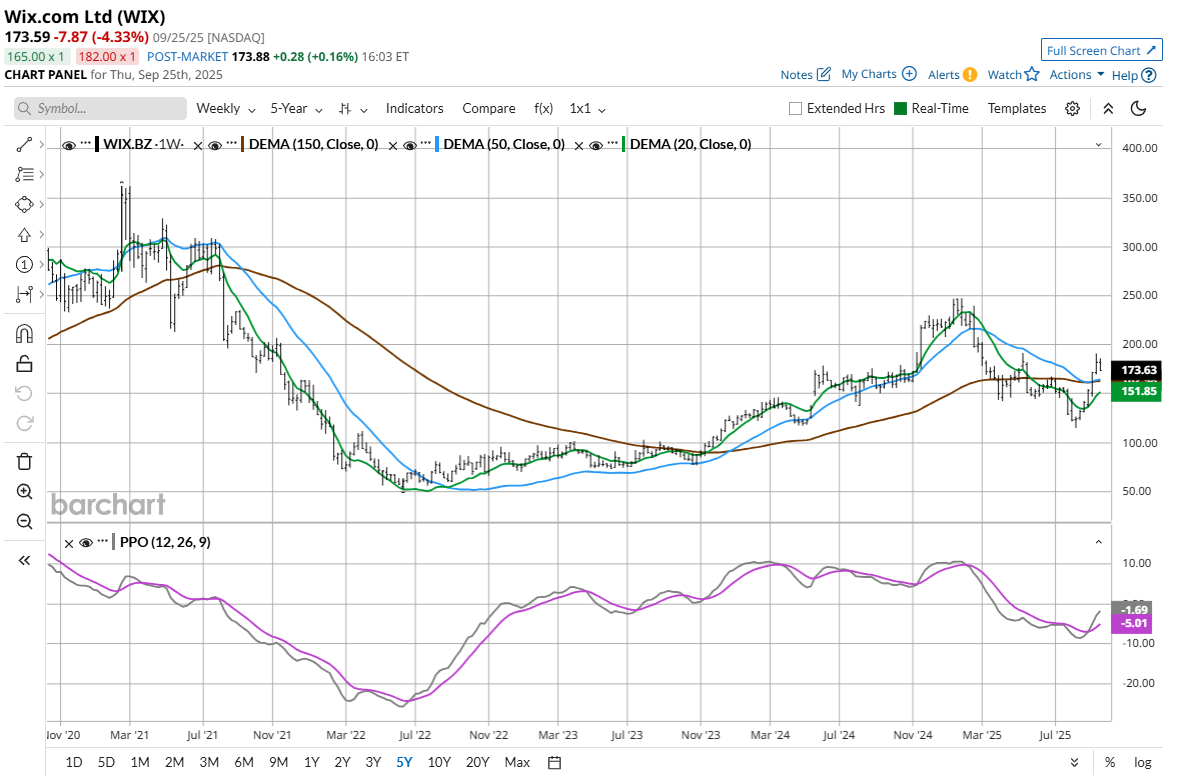Collapse main chart legend chevron
This screenshot has width=1202, height=782.
1098,144
